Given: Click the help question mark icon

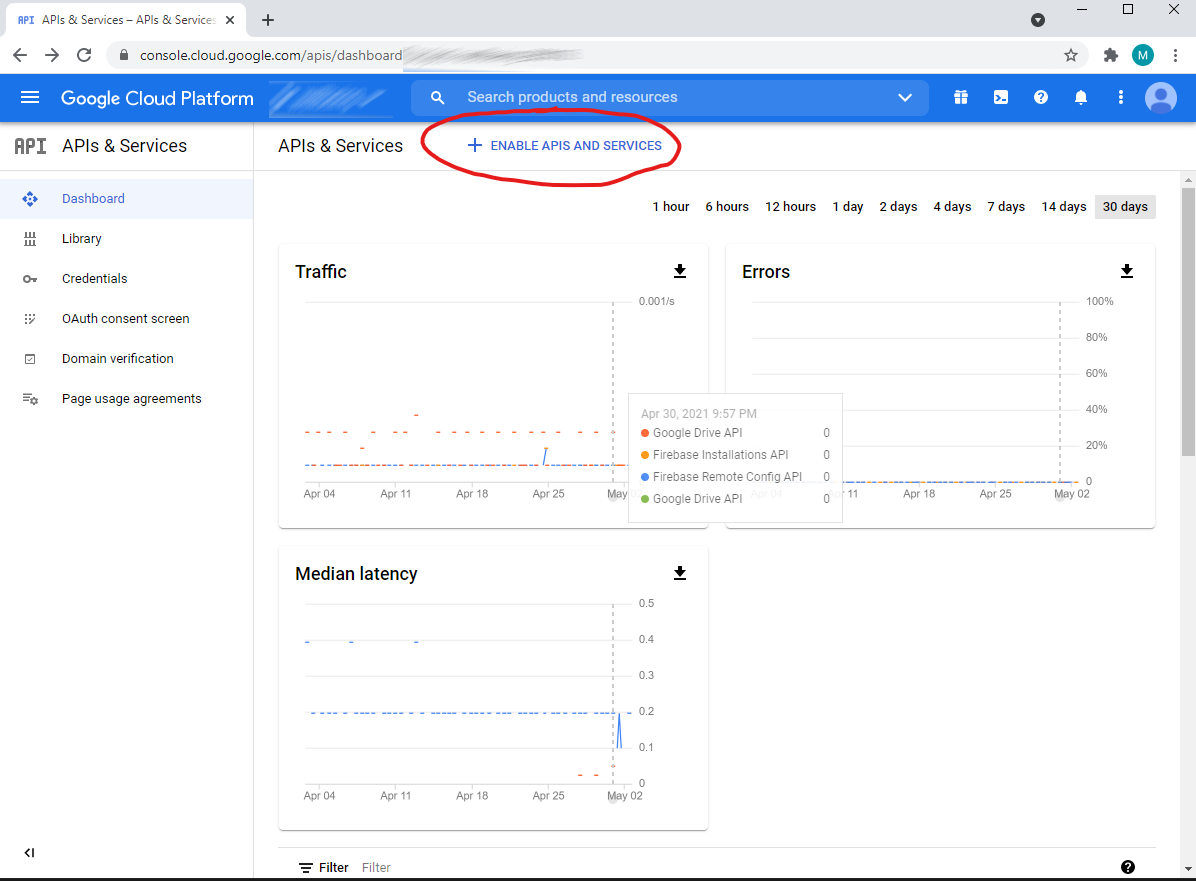Looking at the screenshot, I should click(1041, 97).
